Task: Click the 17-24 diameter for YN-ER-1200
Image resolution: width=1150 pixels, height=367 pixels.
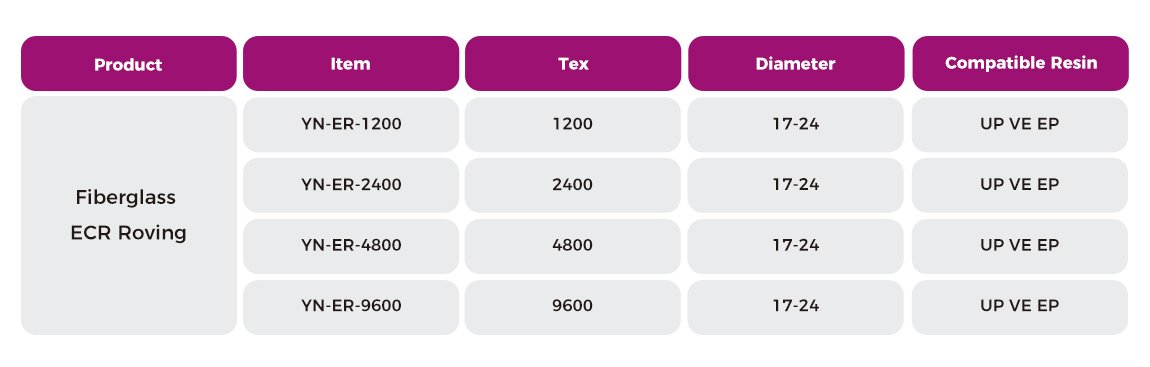Action: [x=796, y=125]
